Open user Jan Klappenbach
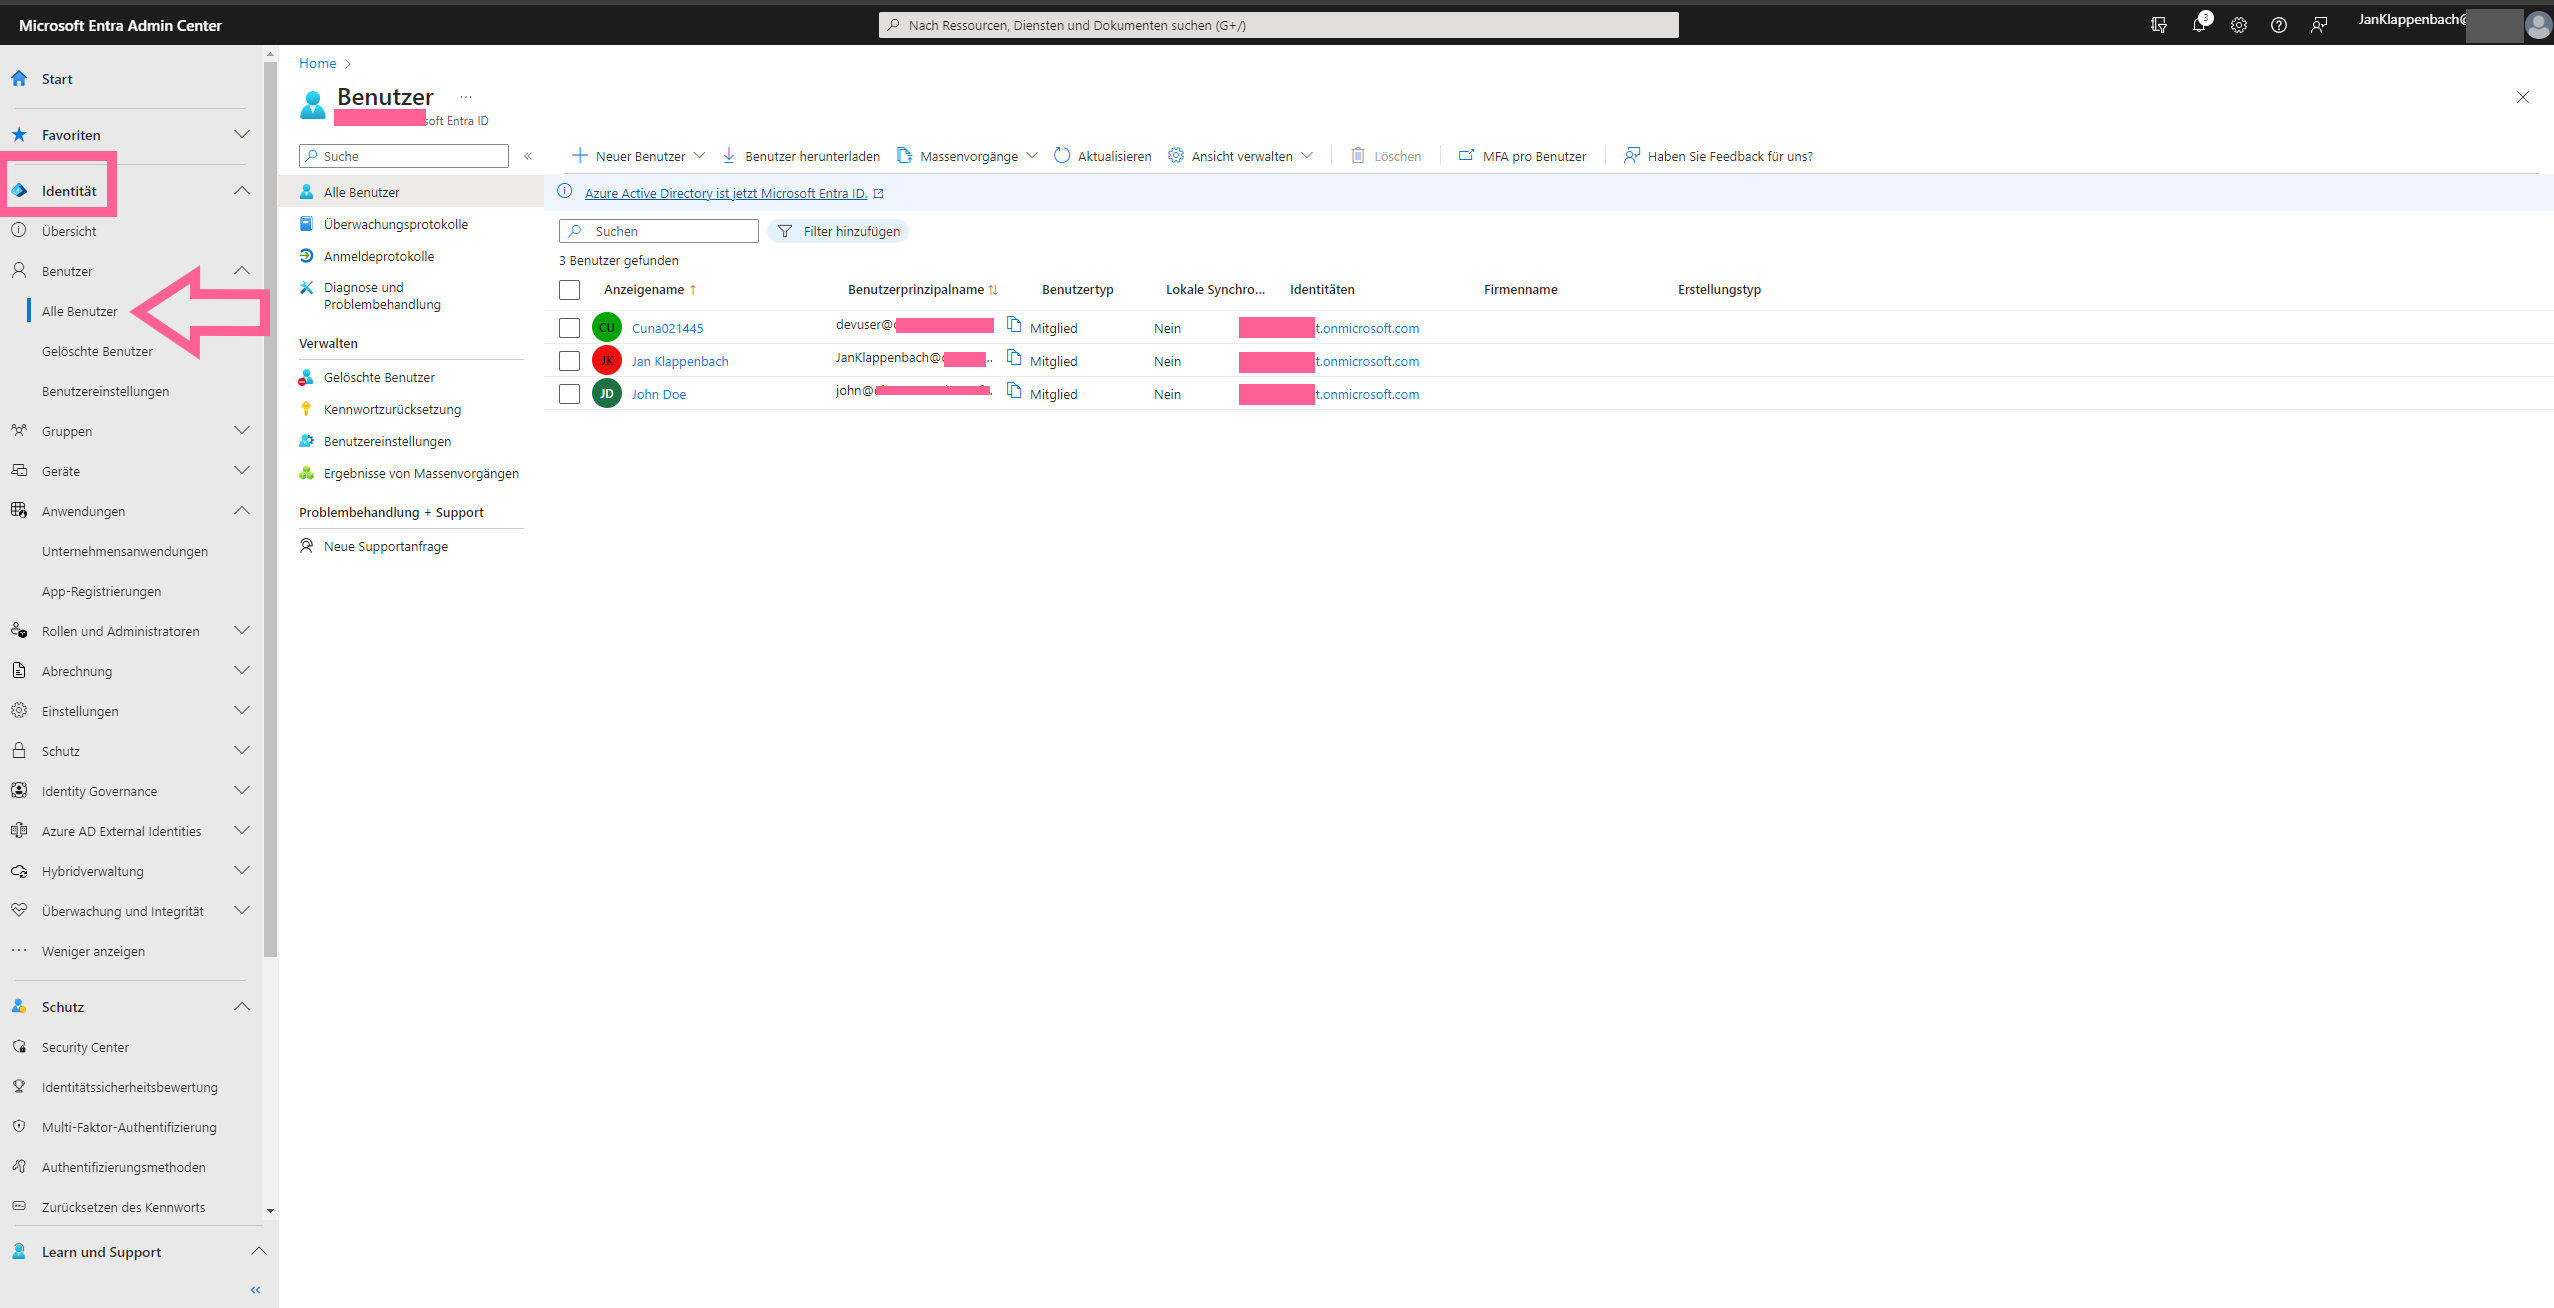The height and width of the screenshot is (1308, 2554). pyautogui.click(x=680, y=361)
